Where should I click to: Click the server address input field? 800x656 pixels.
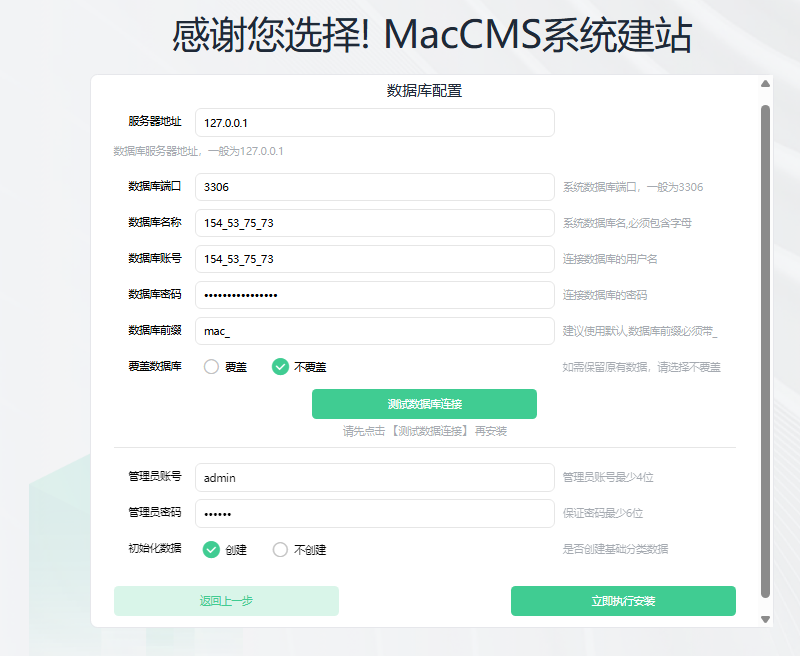point(374,123)
